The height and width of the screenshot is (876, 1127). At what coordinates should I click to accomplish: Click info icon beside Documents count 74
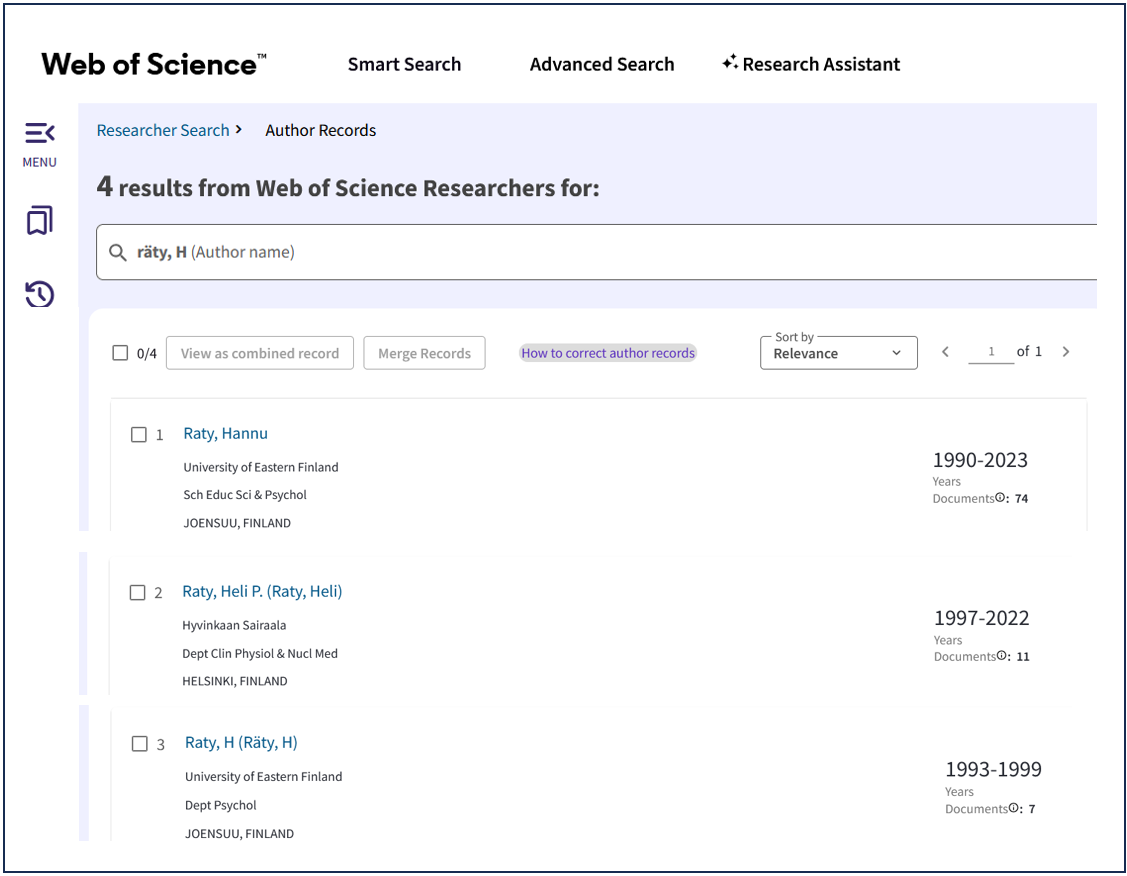pyautogui.click(x=1000, y=497)
